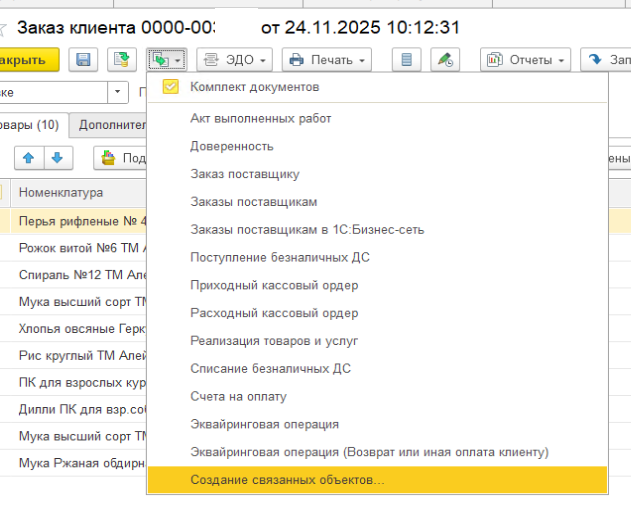The height and width of the screenshot is (529, 631).
Task: Click the floppy disk save icon
Action: (x=83, y=60)
